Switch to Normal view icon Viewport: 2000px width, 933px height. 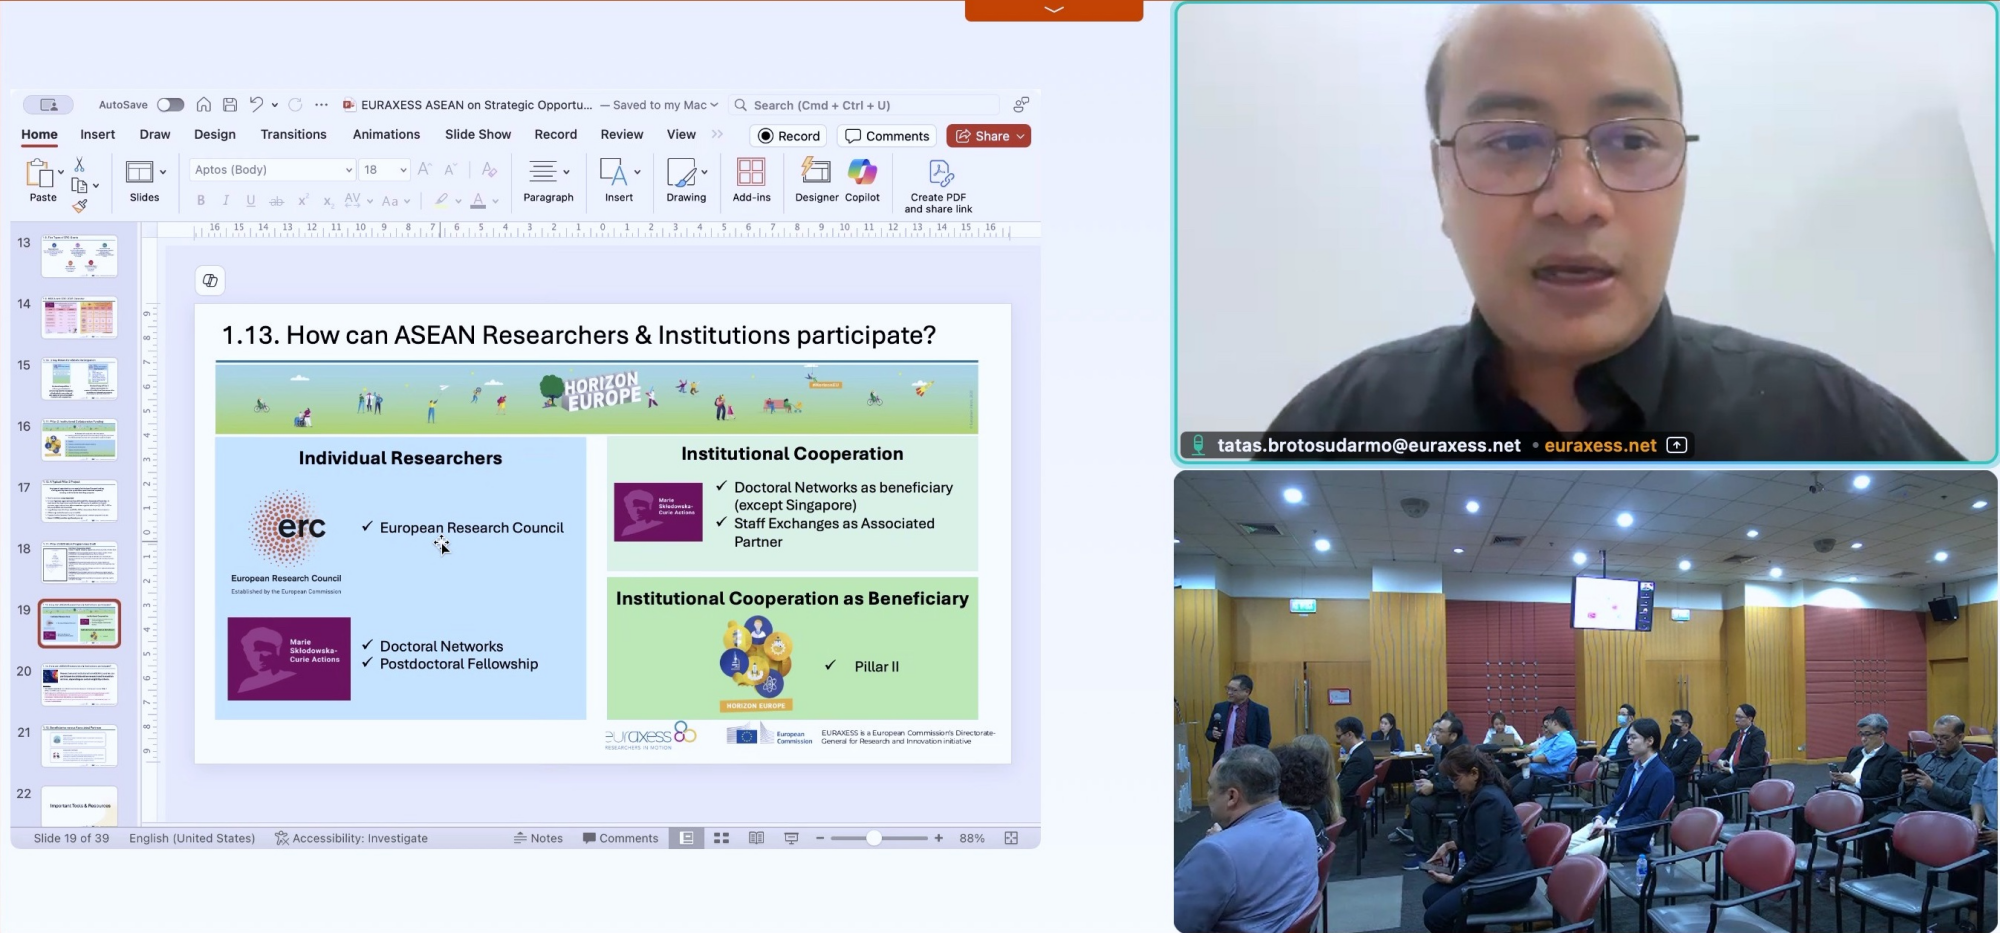(x=687, y=838)
